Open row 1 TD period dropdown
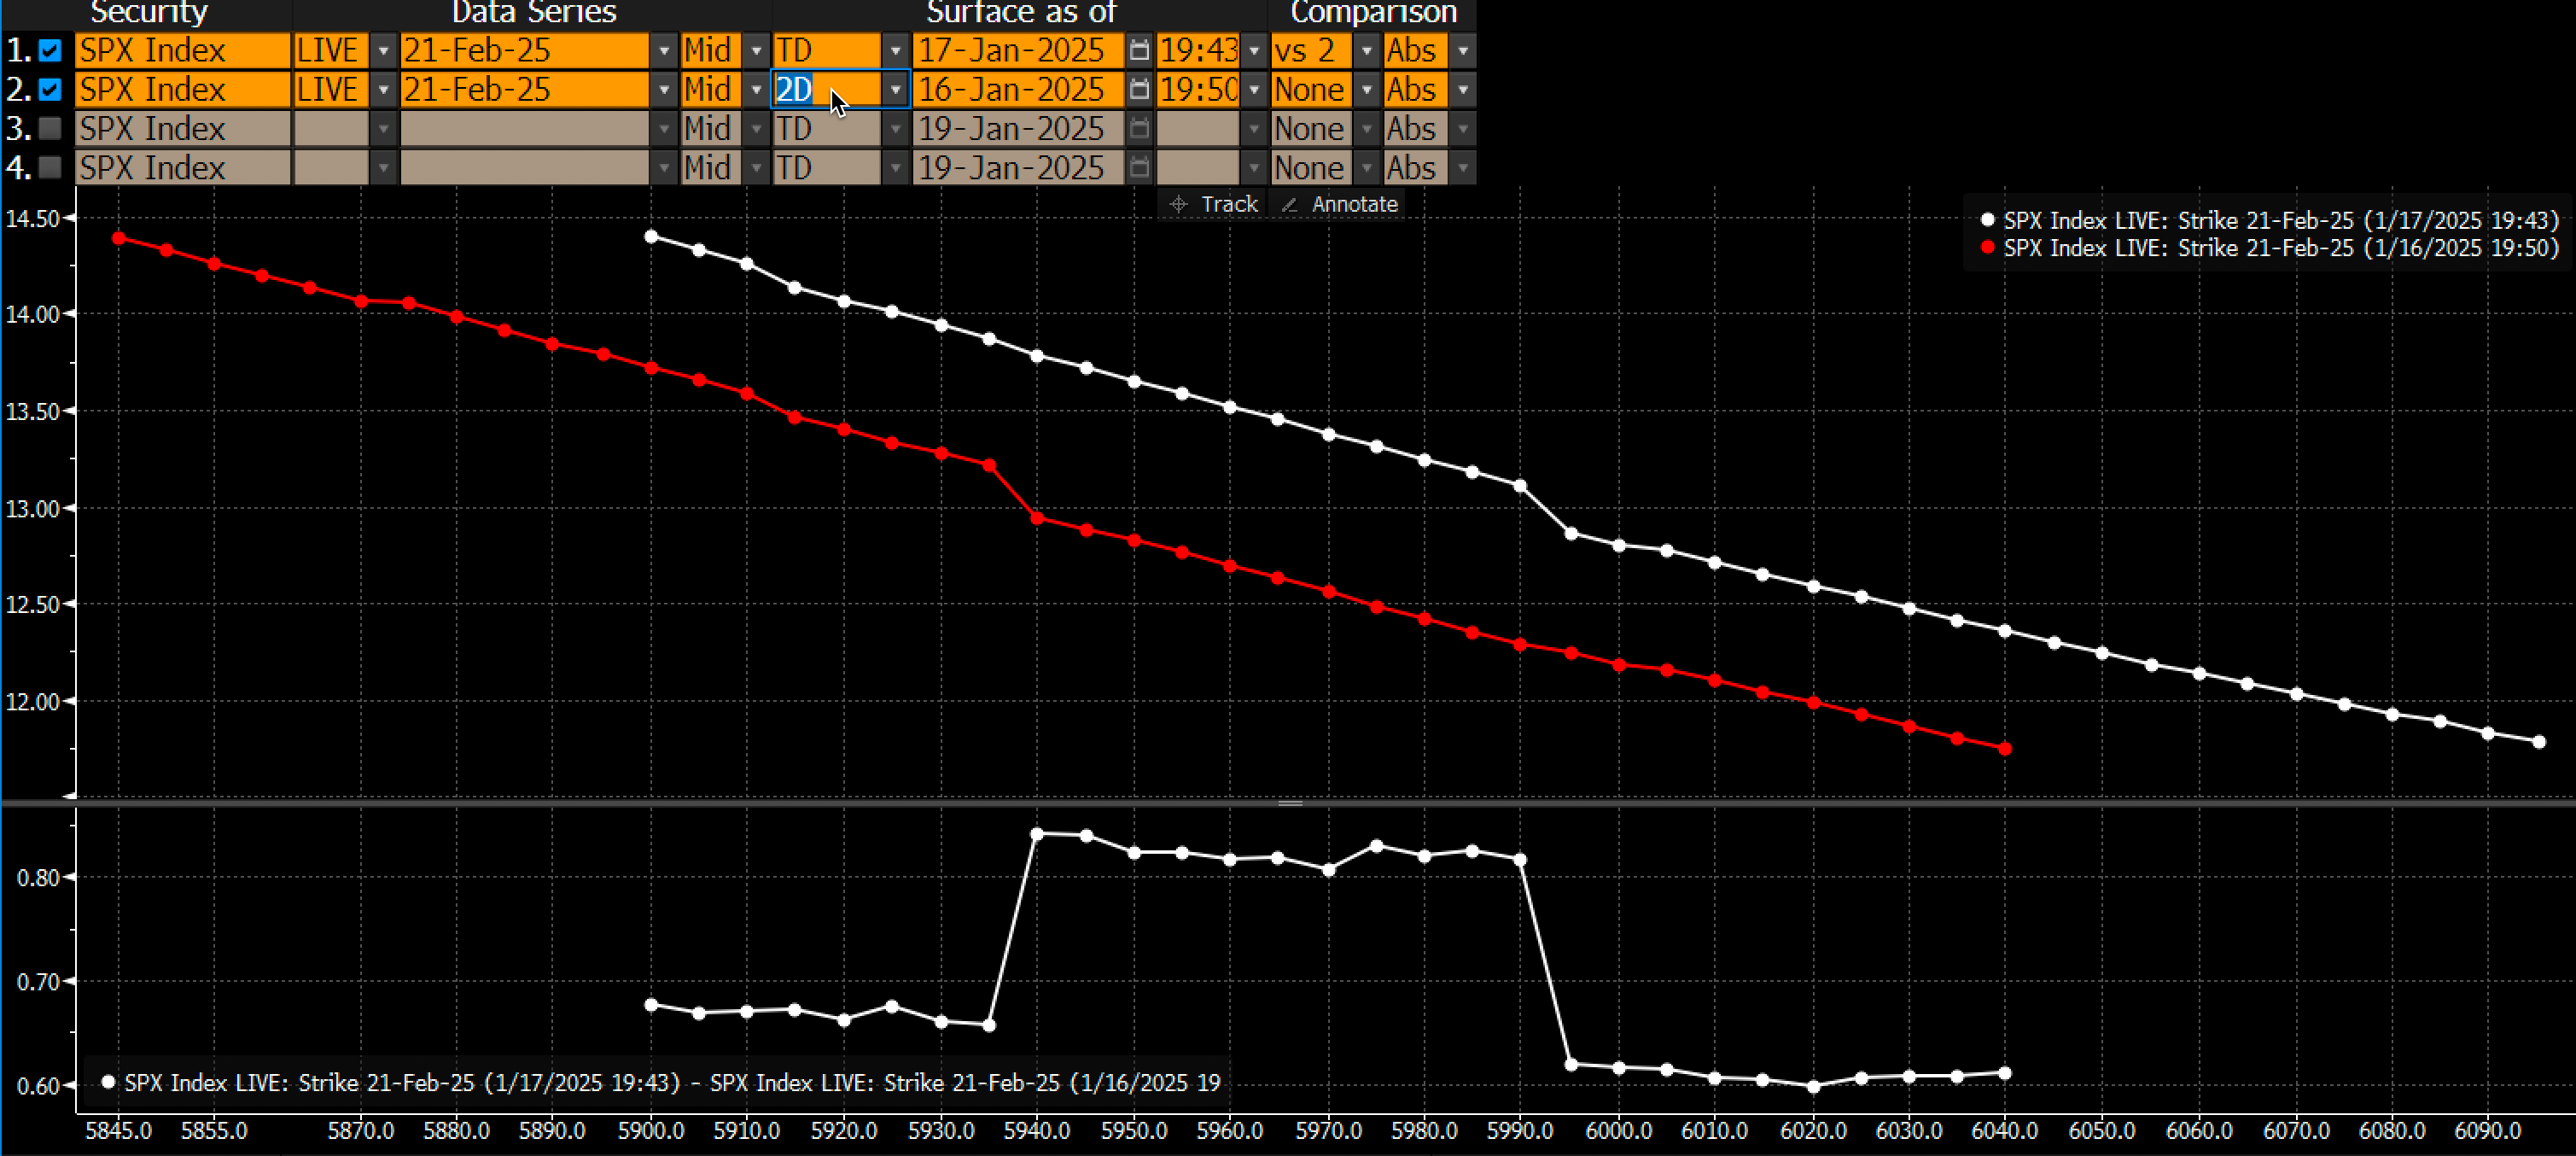Image resolution: width=2576 pixels, height=1156 pixels. point(896,50)
